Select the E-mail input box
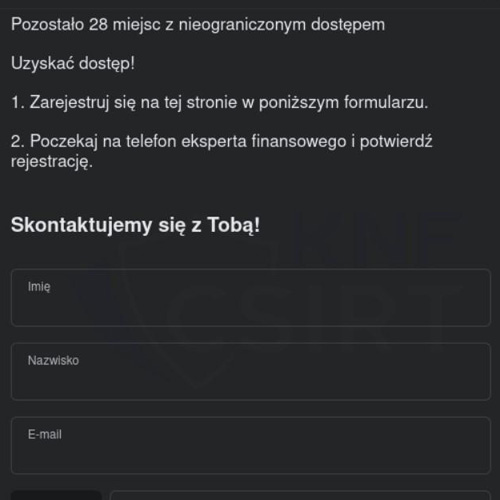Image resolution: width=500 pixels, height=500 pixels. [251, 445]
